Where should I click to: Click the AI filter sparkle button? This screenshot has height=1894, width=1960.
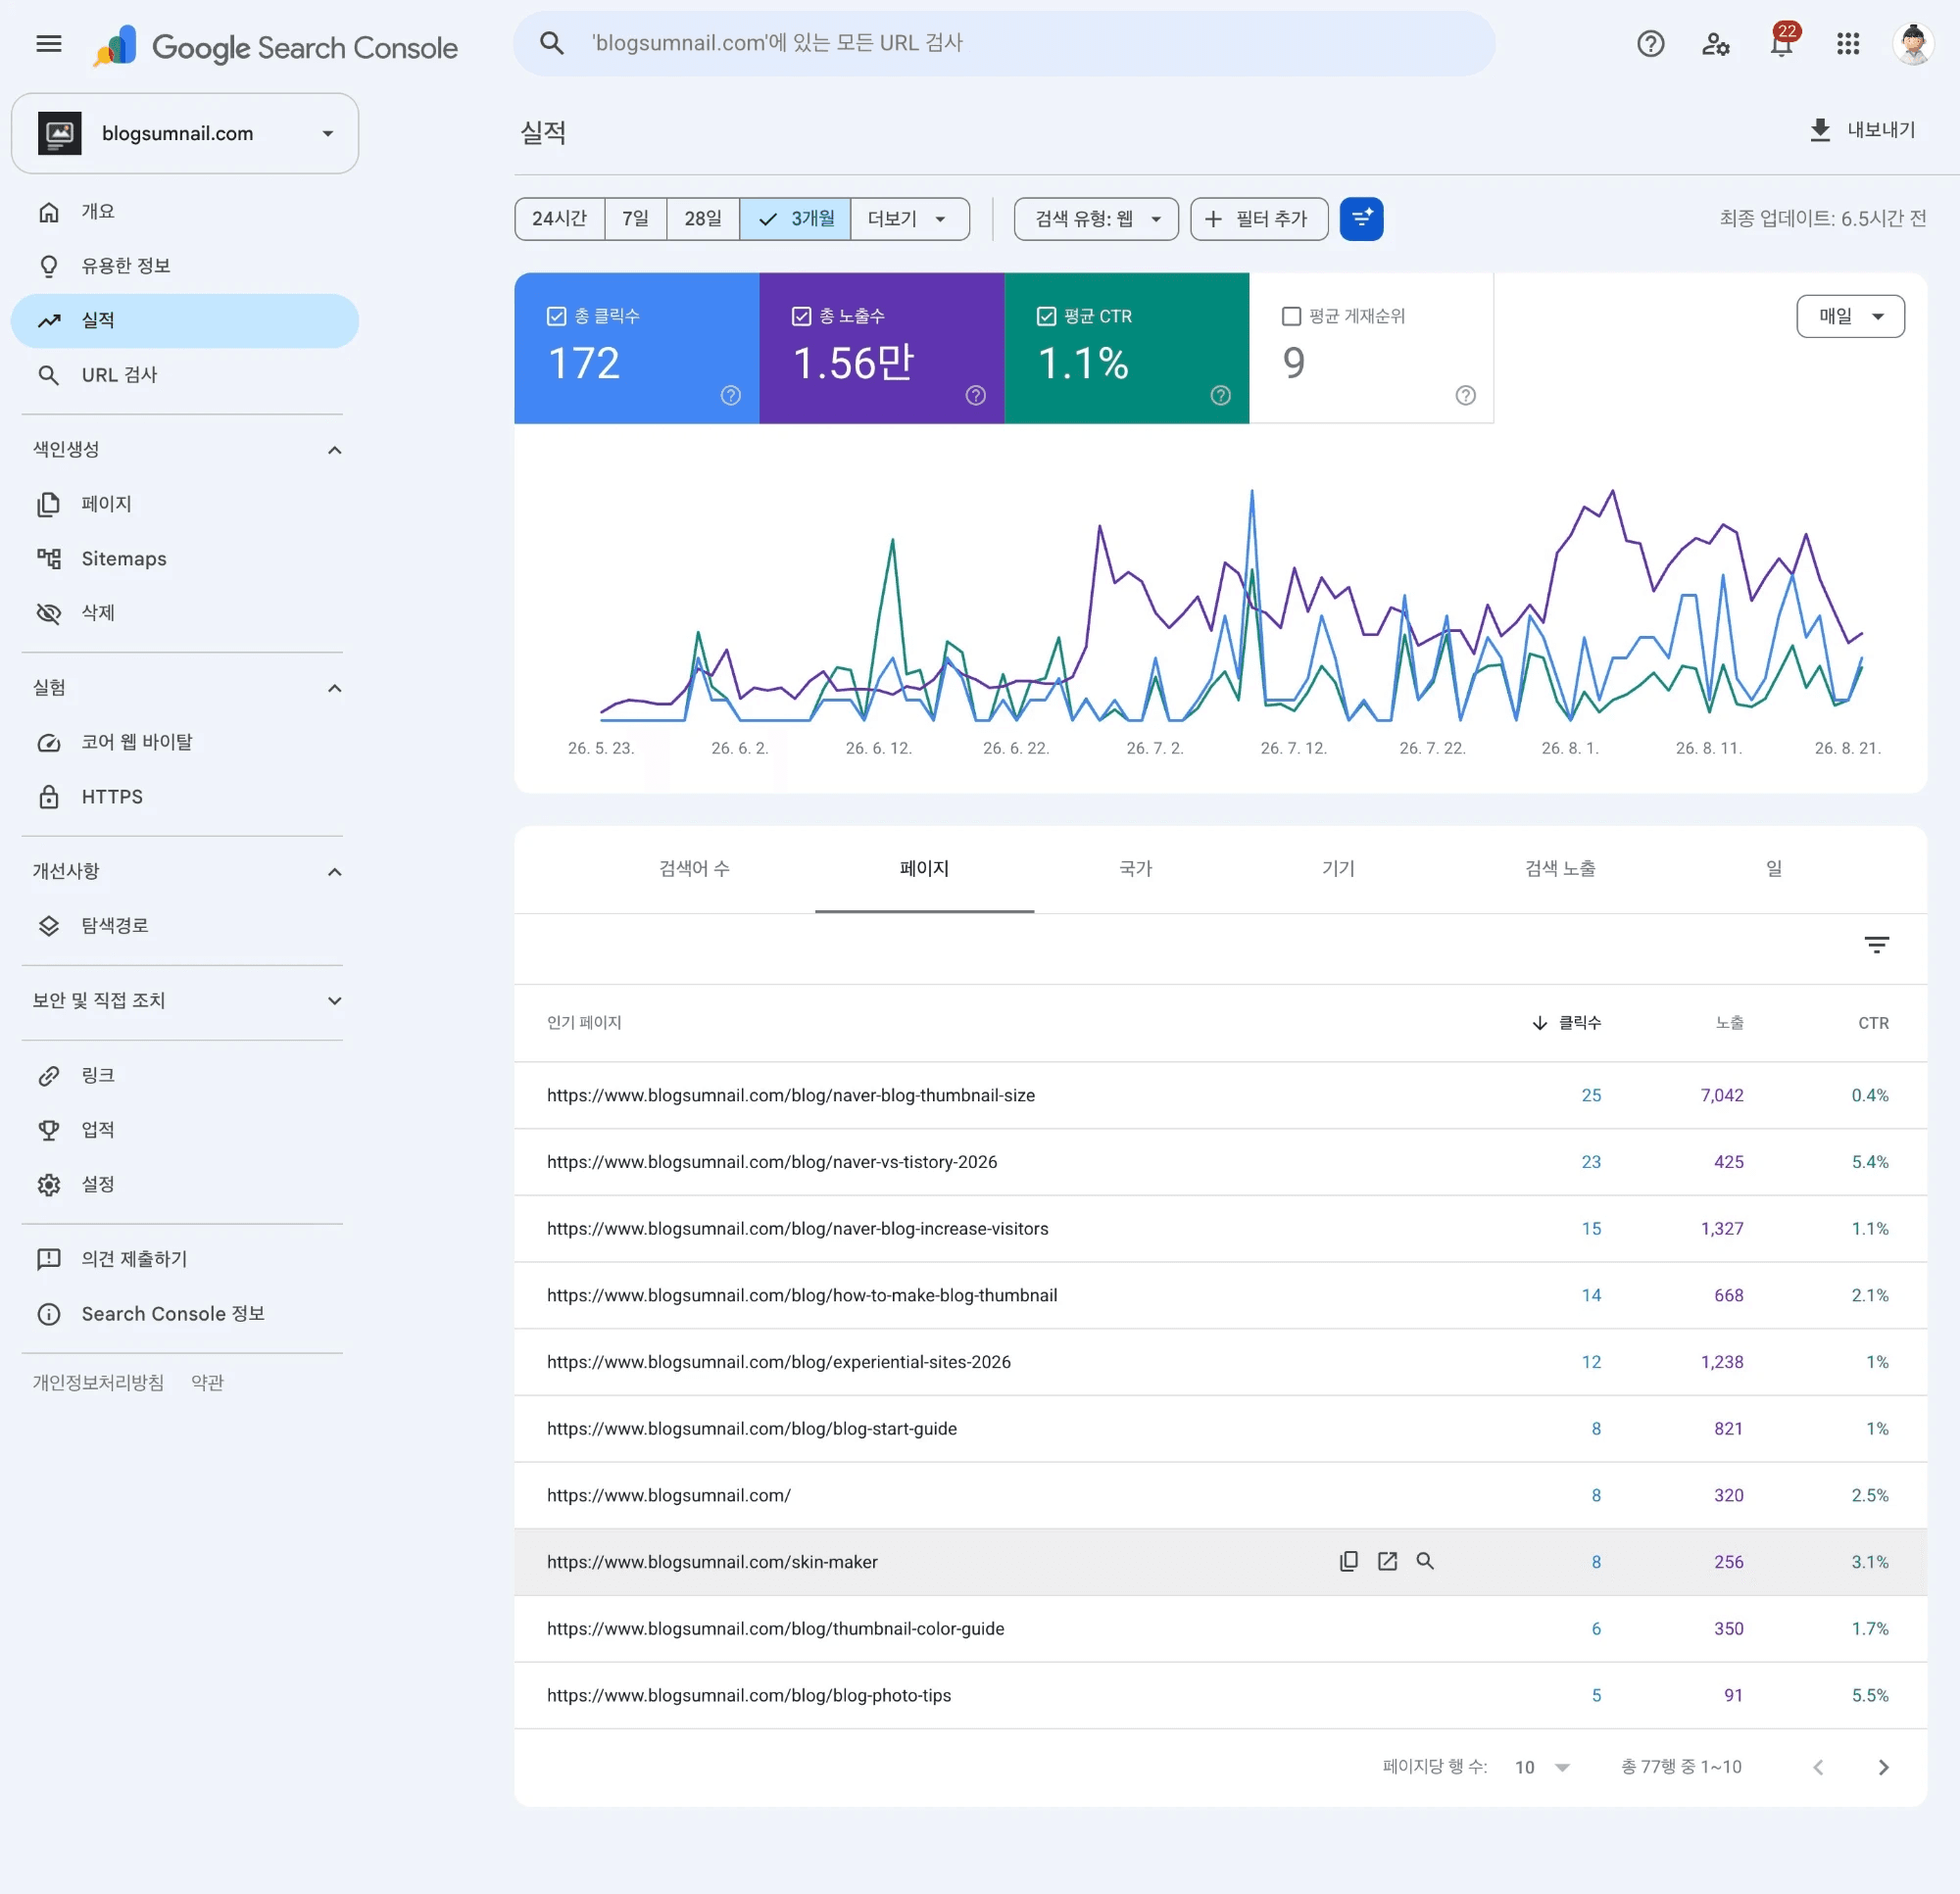point(1361,218)
